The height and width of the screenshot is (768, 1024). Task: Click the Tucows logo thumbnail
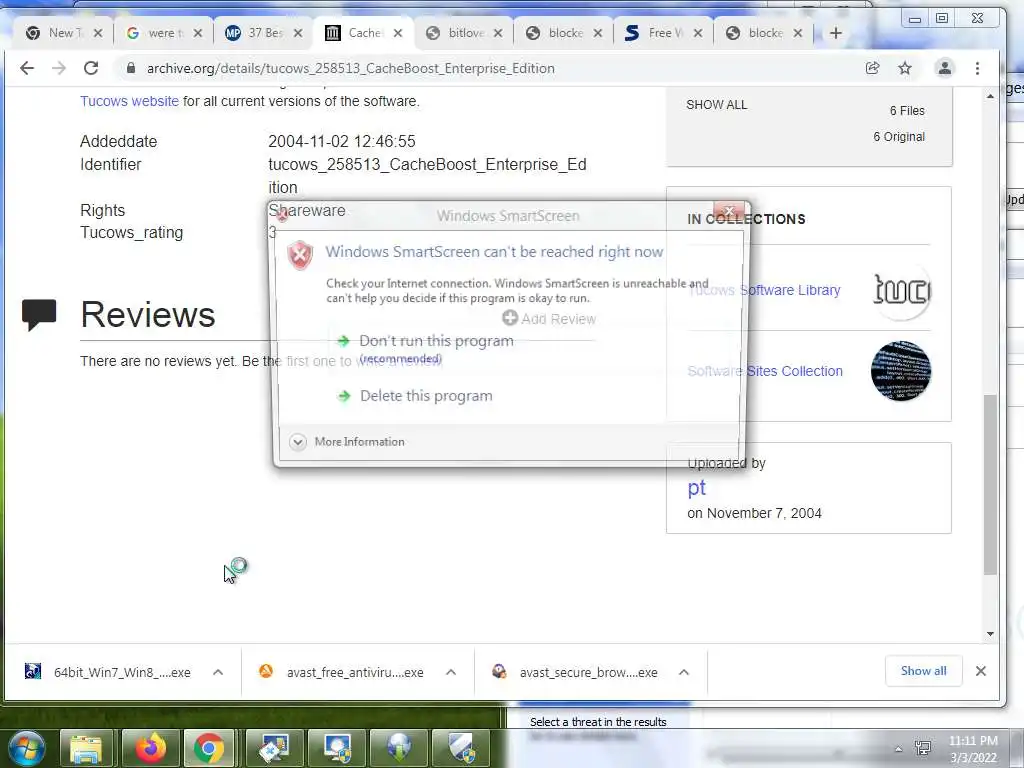[902, 291]
